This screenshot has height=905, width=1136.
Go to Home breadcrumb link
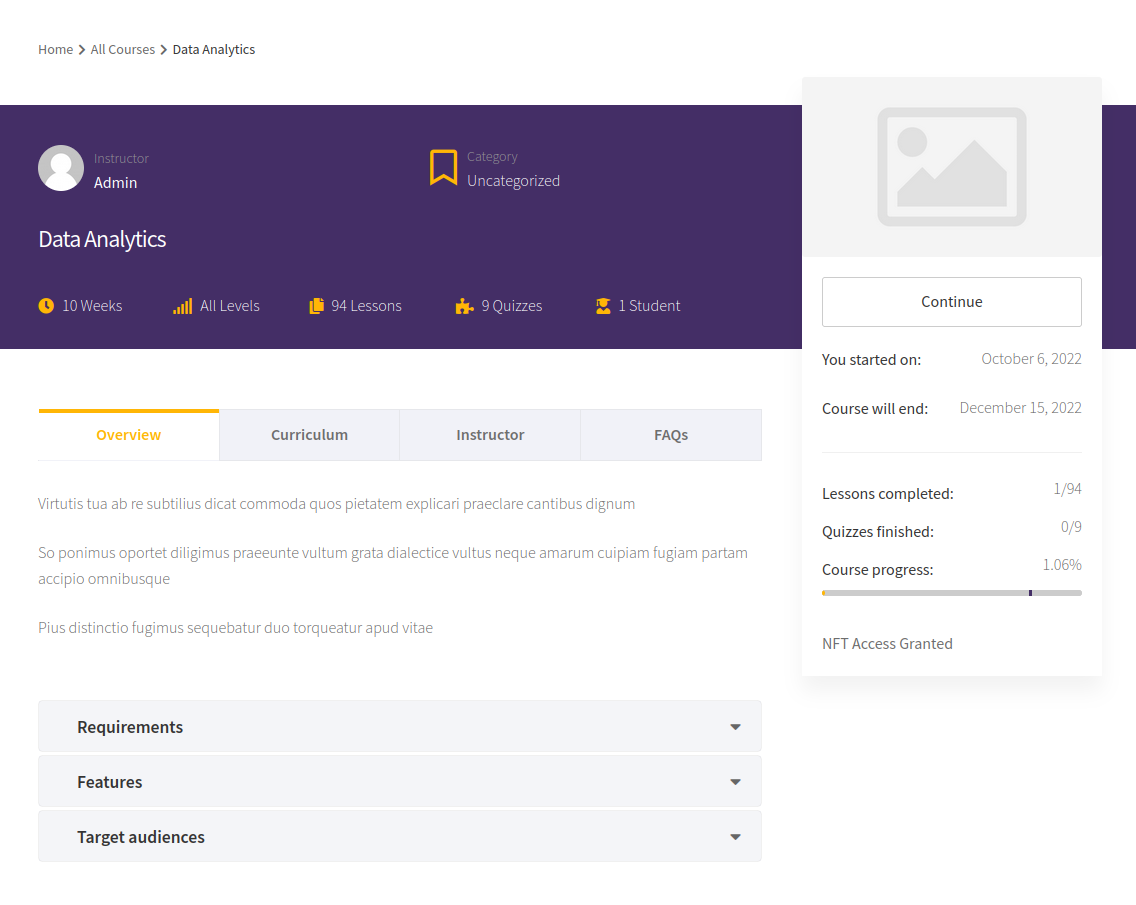(x=56, y=49)
